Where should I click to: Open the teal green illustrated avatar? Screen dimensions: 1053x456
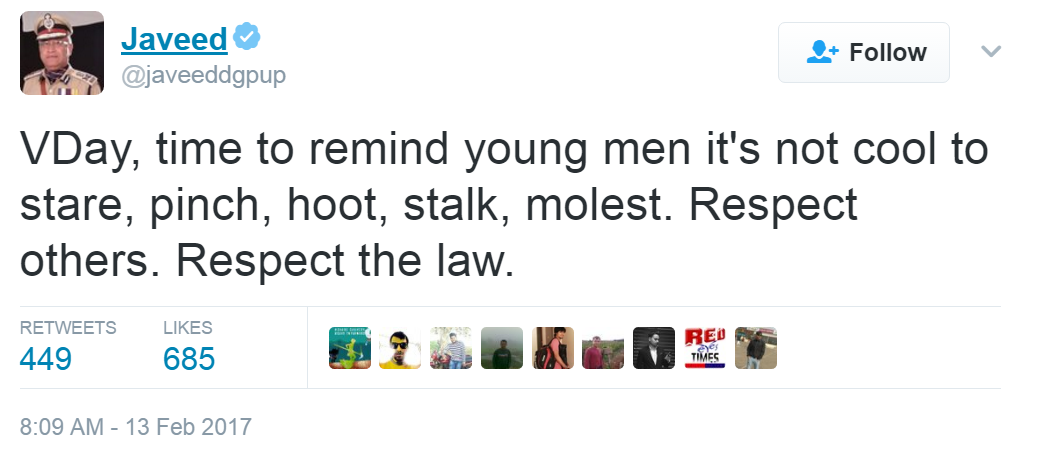click(x=349, y=348)
